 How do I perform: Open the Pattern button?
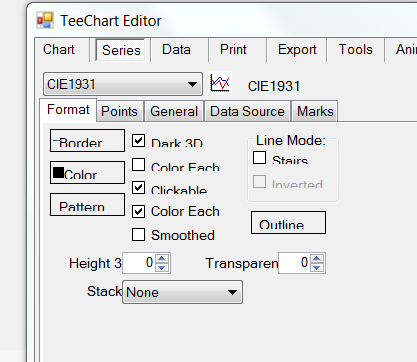pyautogui.click(x=87, y=204)
